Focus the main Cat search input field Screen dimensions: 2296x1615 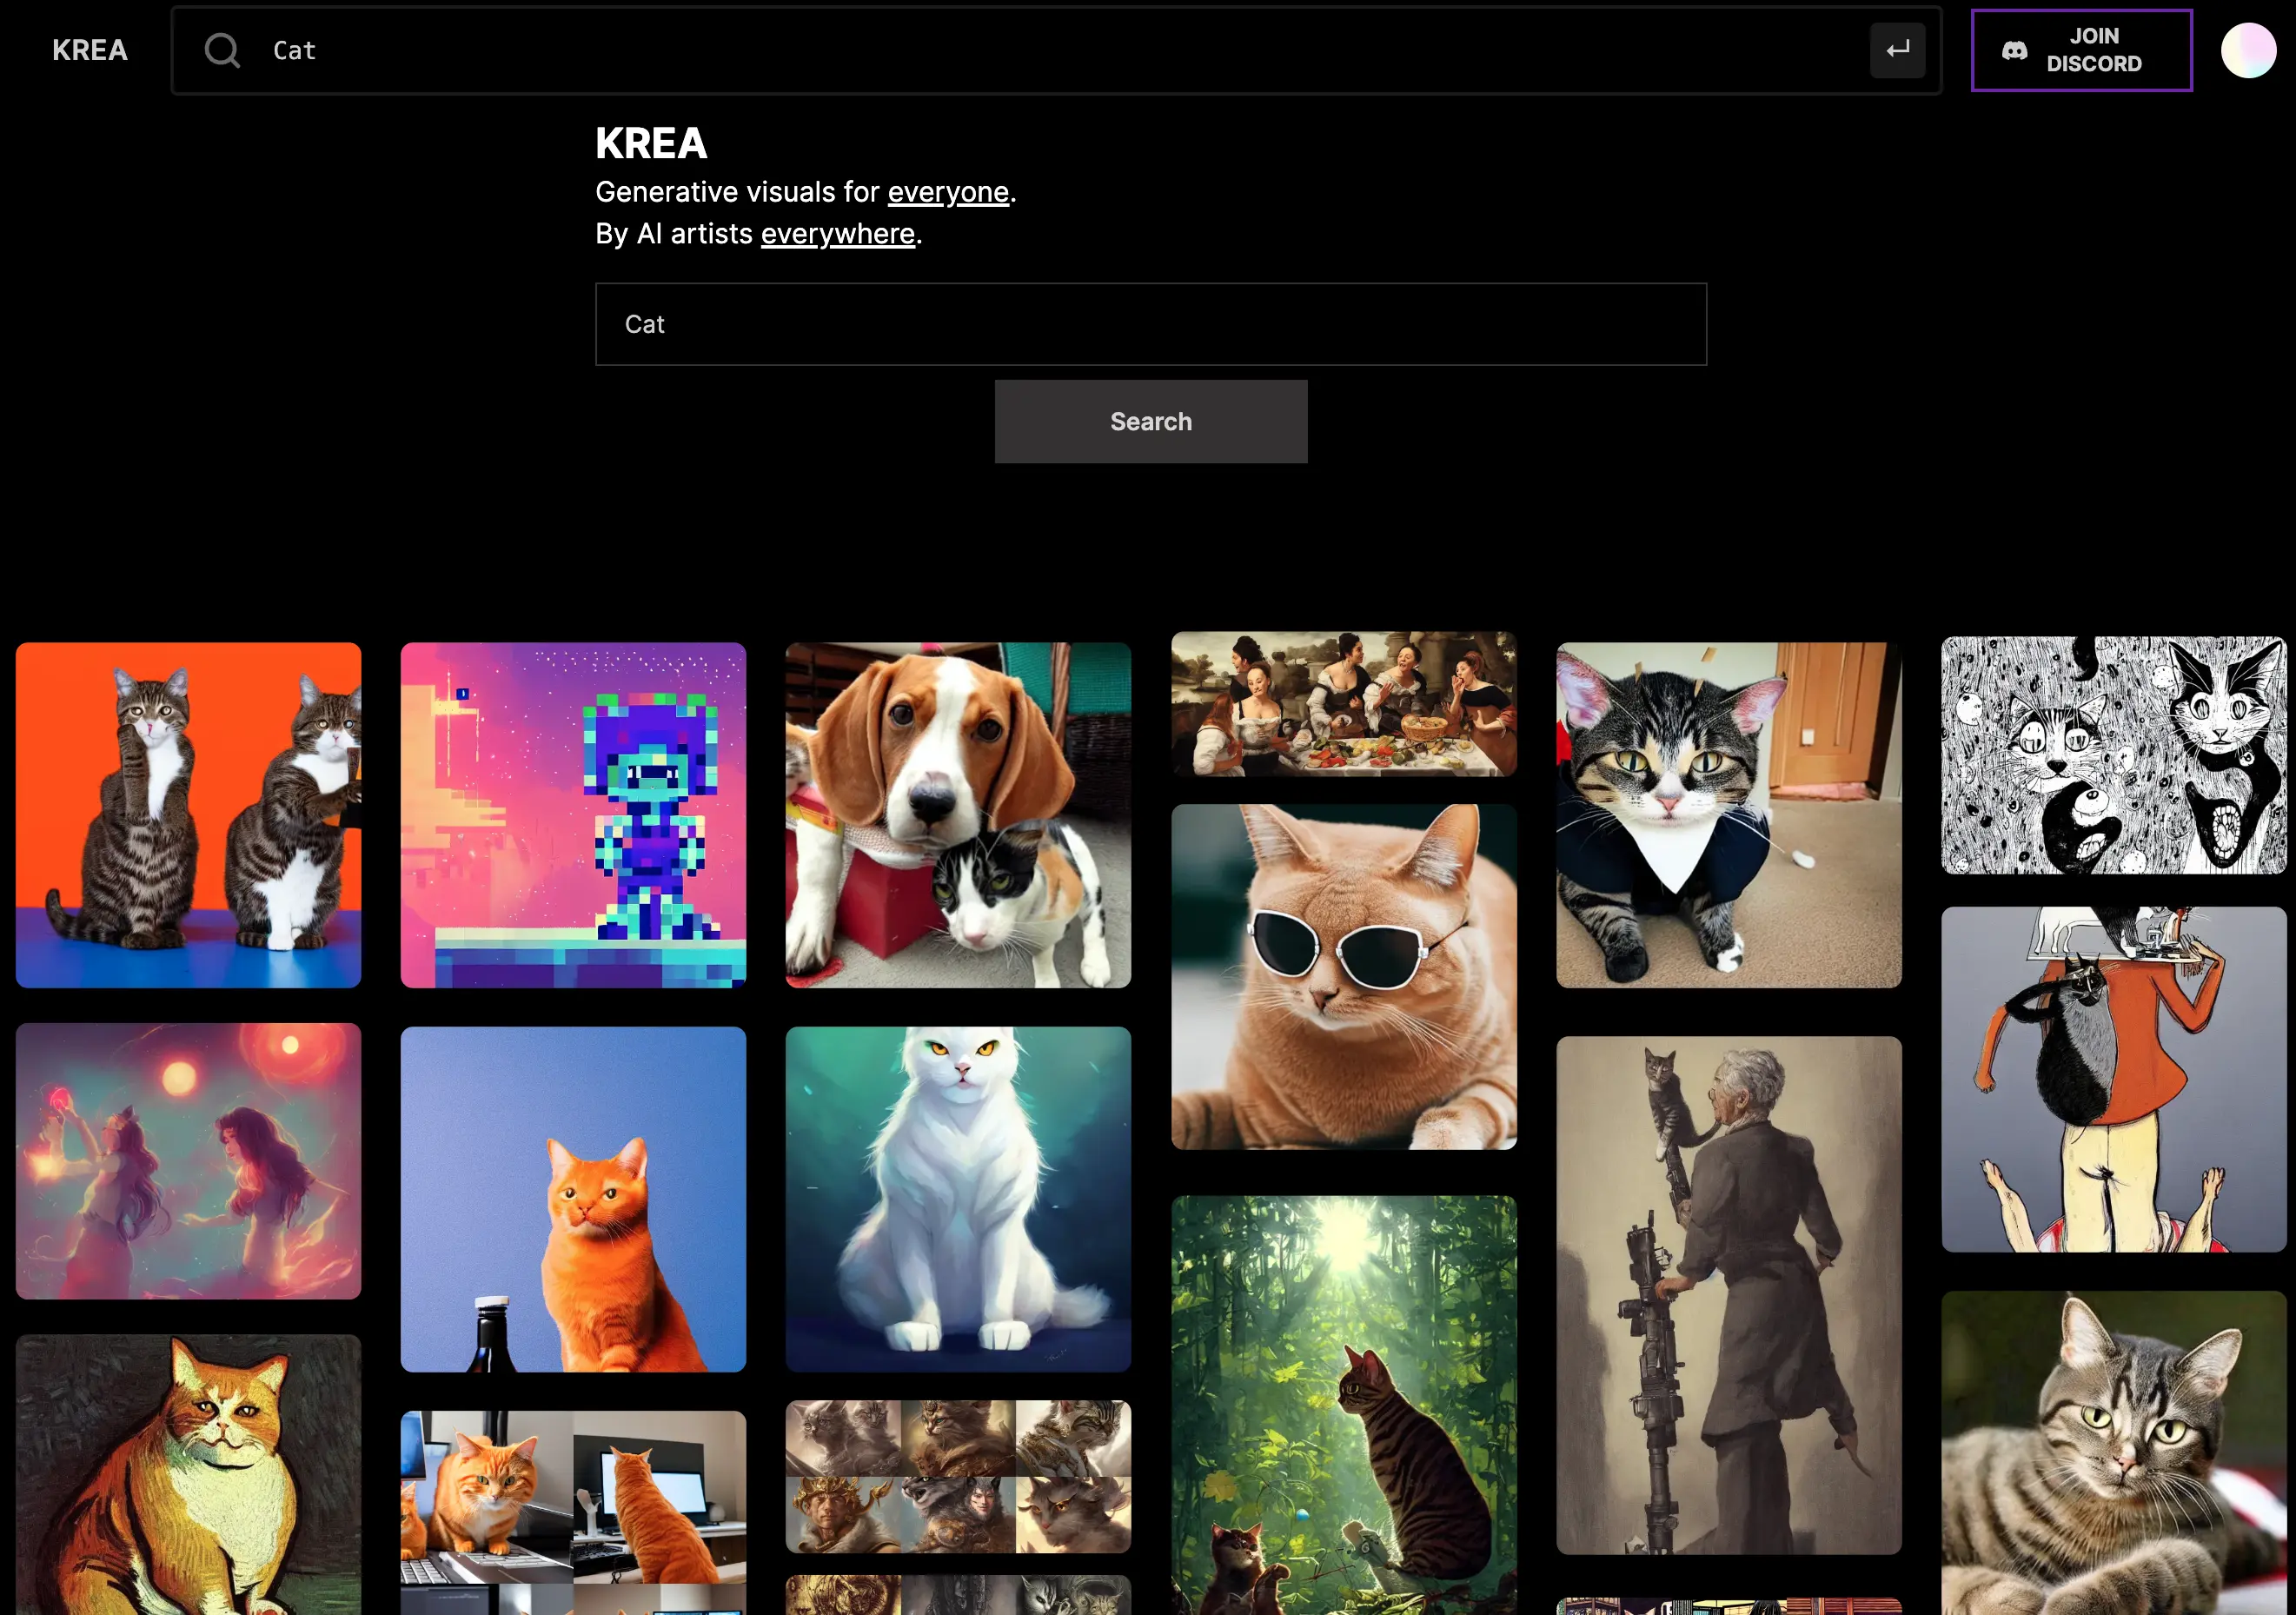(x=1150, y=324)
